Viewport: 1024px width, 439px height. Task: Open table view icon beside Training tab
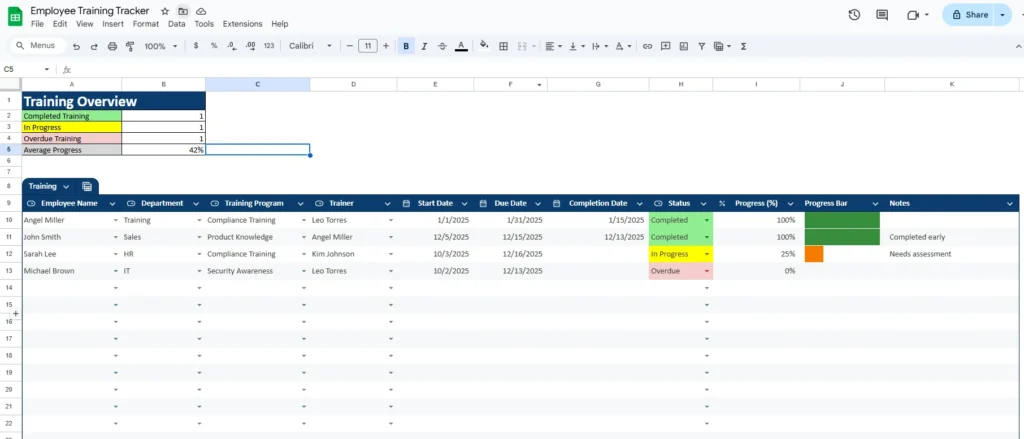click(87, 187)
